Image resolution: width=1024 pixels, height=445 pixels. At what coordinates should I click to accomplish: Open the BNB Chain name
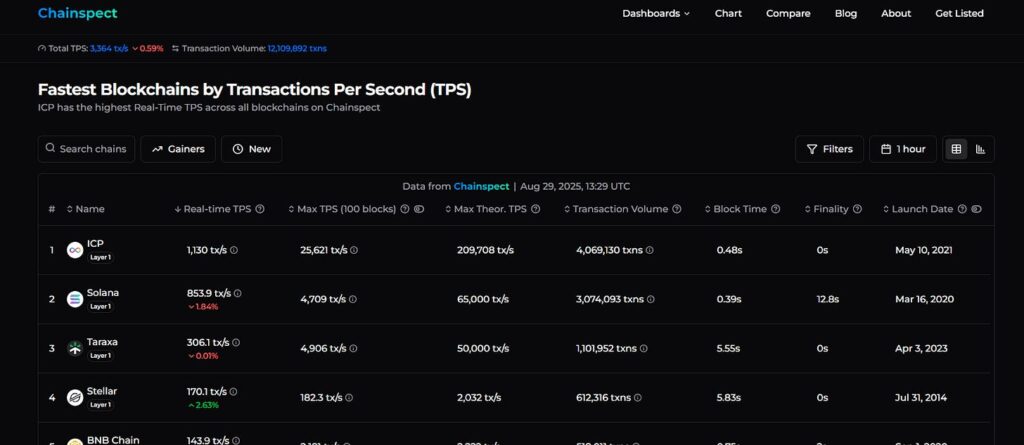tap(113, 440)
